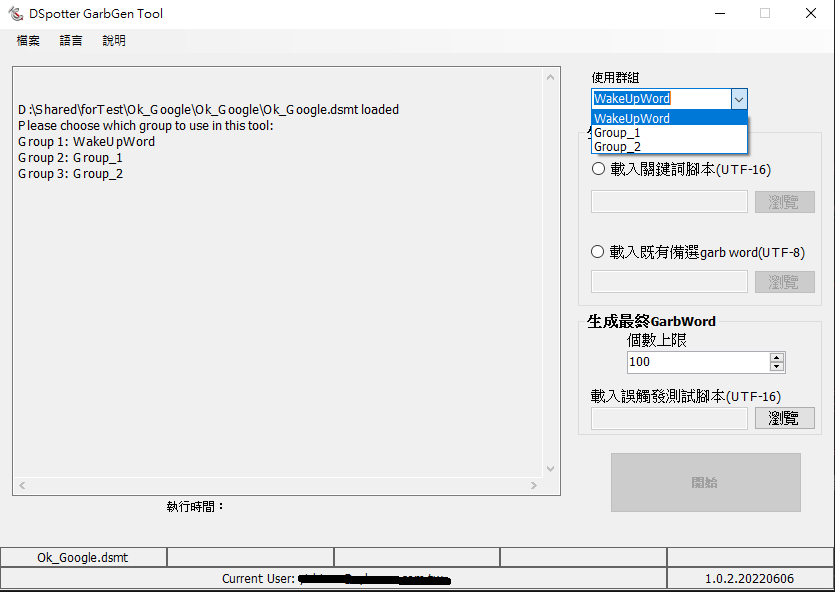Increase 個數上限 value with up arrow
The width and height of the screenshot is (835, 592).
point(777,357)
